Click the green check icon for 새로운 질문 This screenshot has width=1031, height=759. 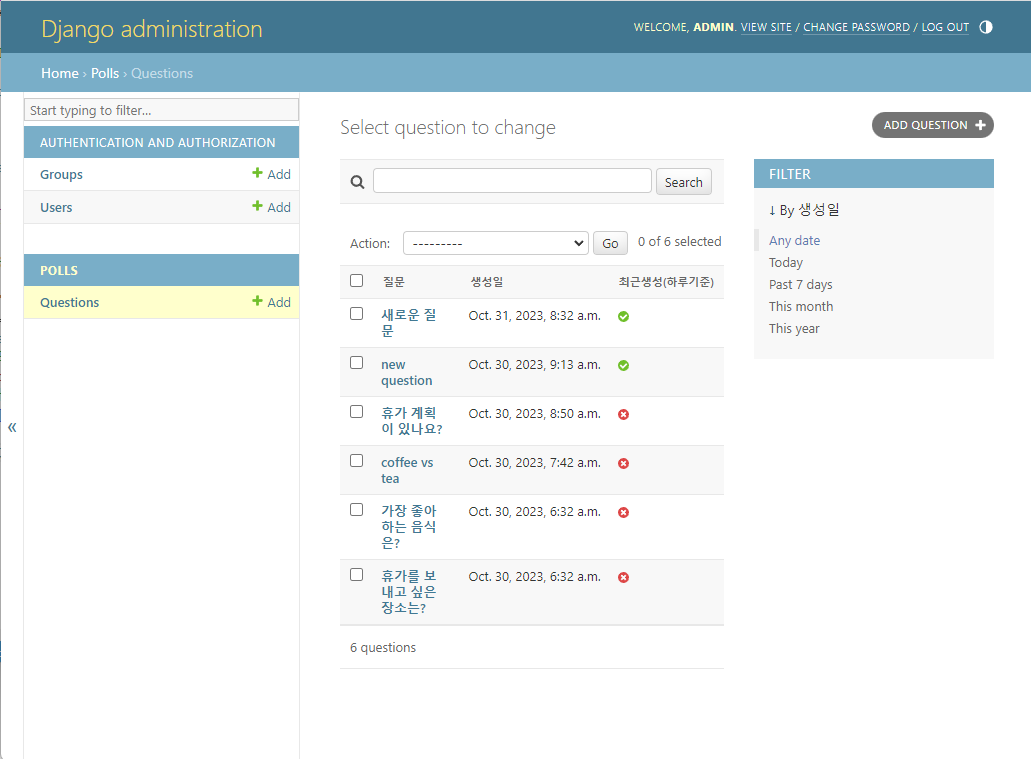point(623,316)
